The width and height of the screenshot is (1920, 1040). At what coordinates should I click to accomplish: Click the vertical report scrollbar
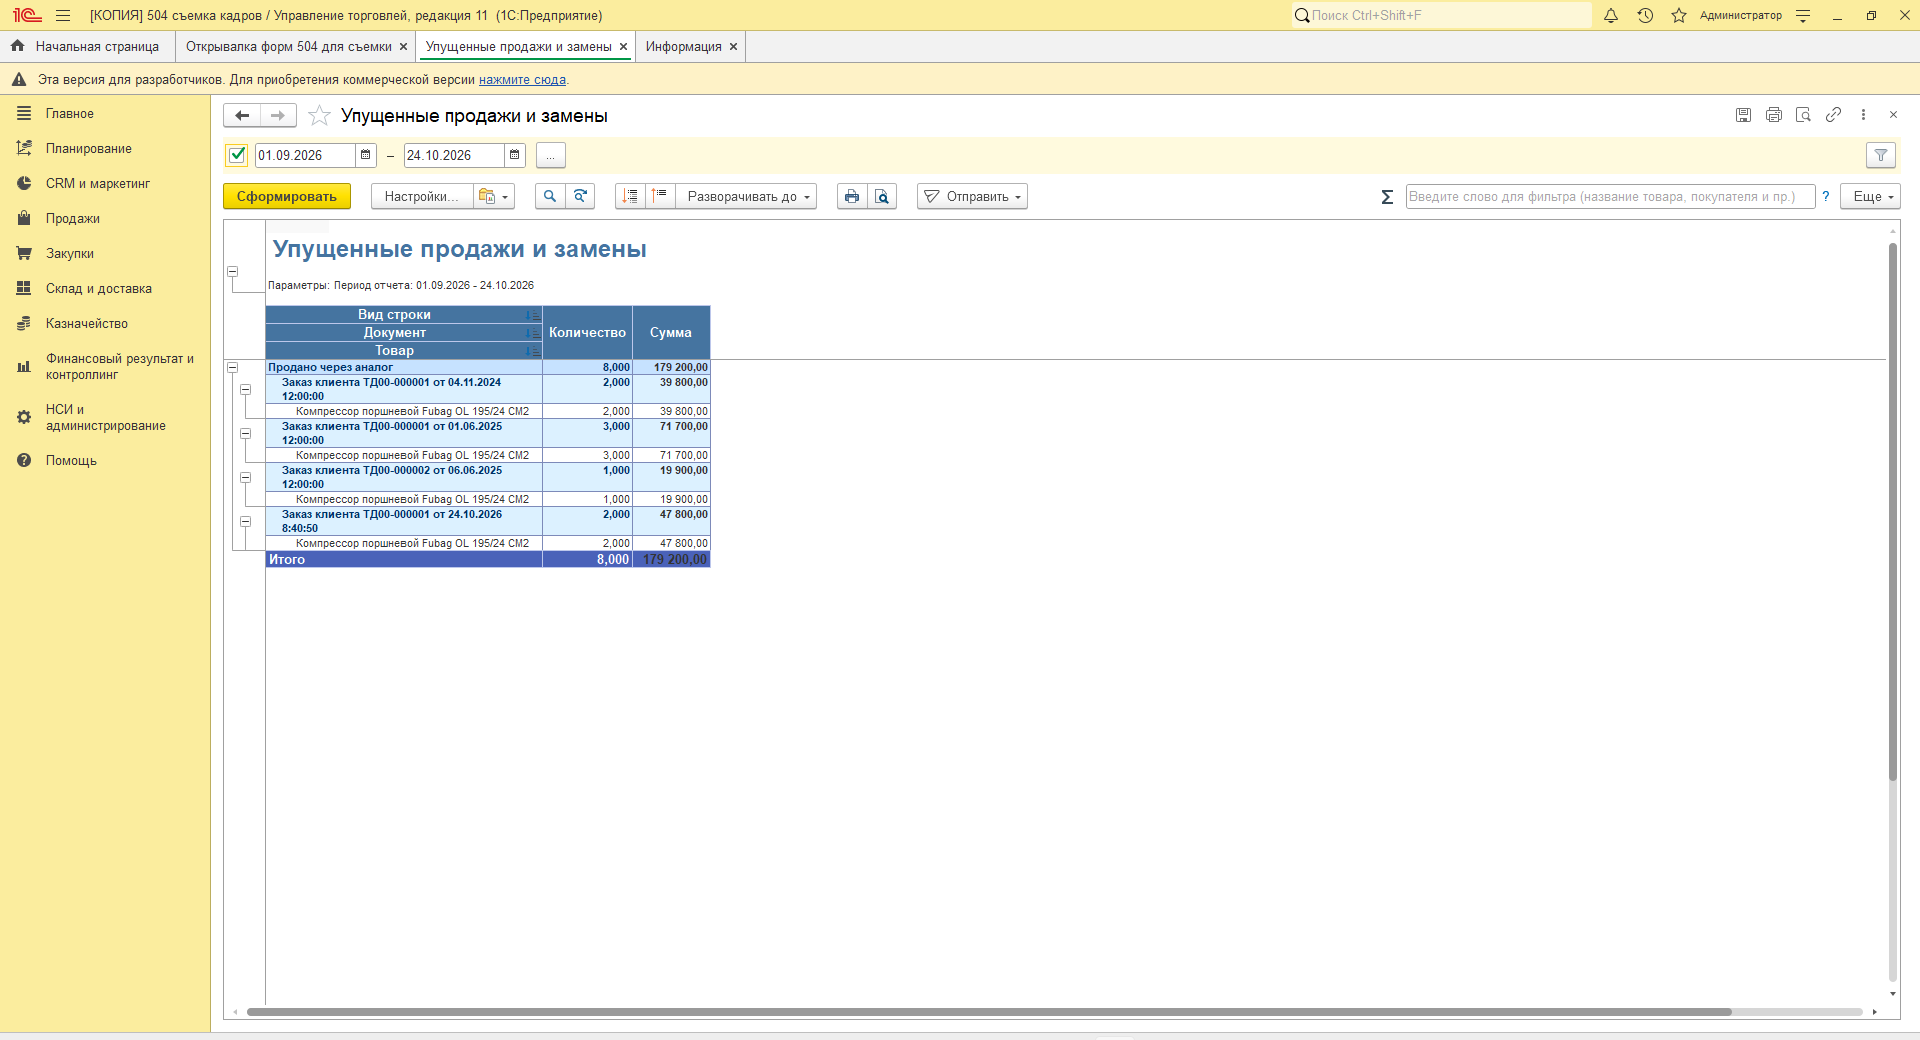tap(1892, 510)
